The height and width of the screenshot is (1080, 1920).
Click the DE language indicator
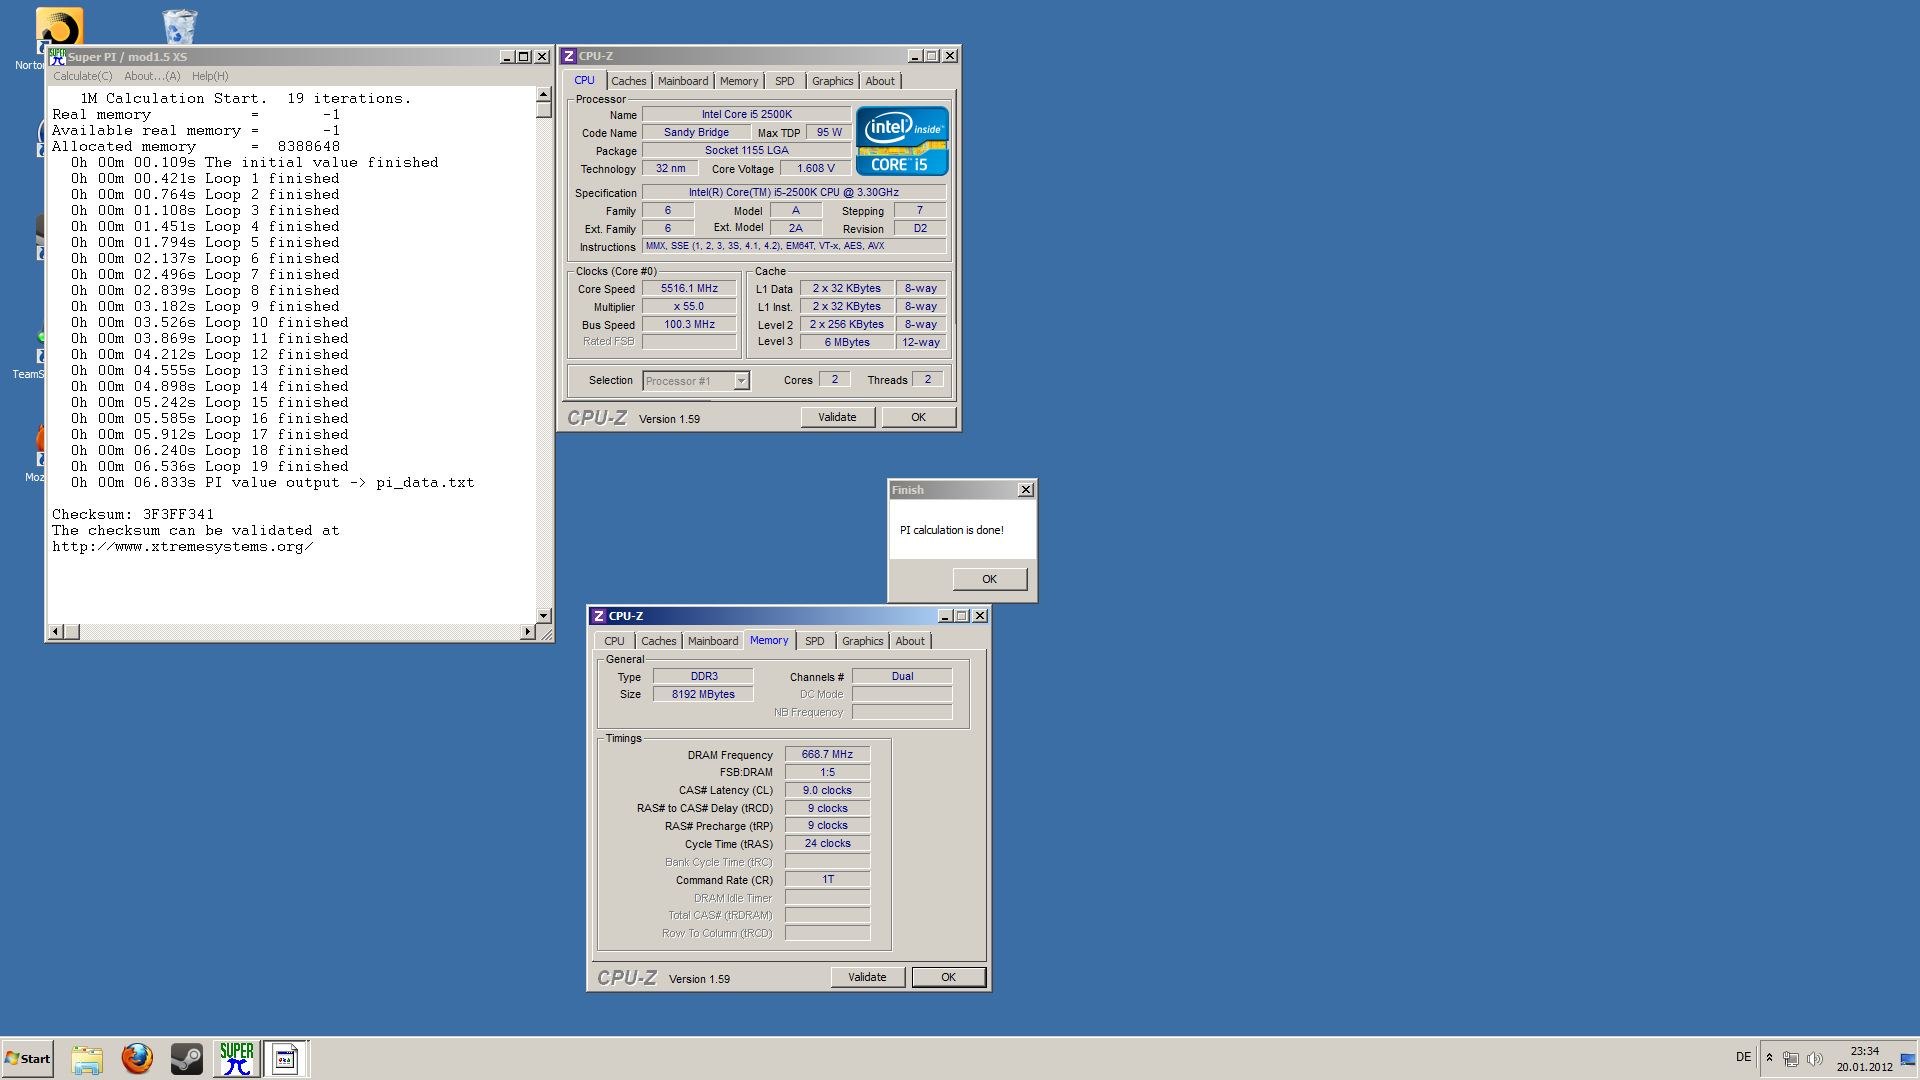pos(1744,1057)
